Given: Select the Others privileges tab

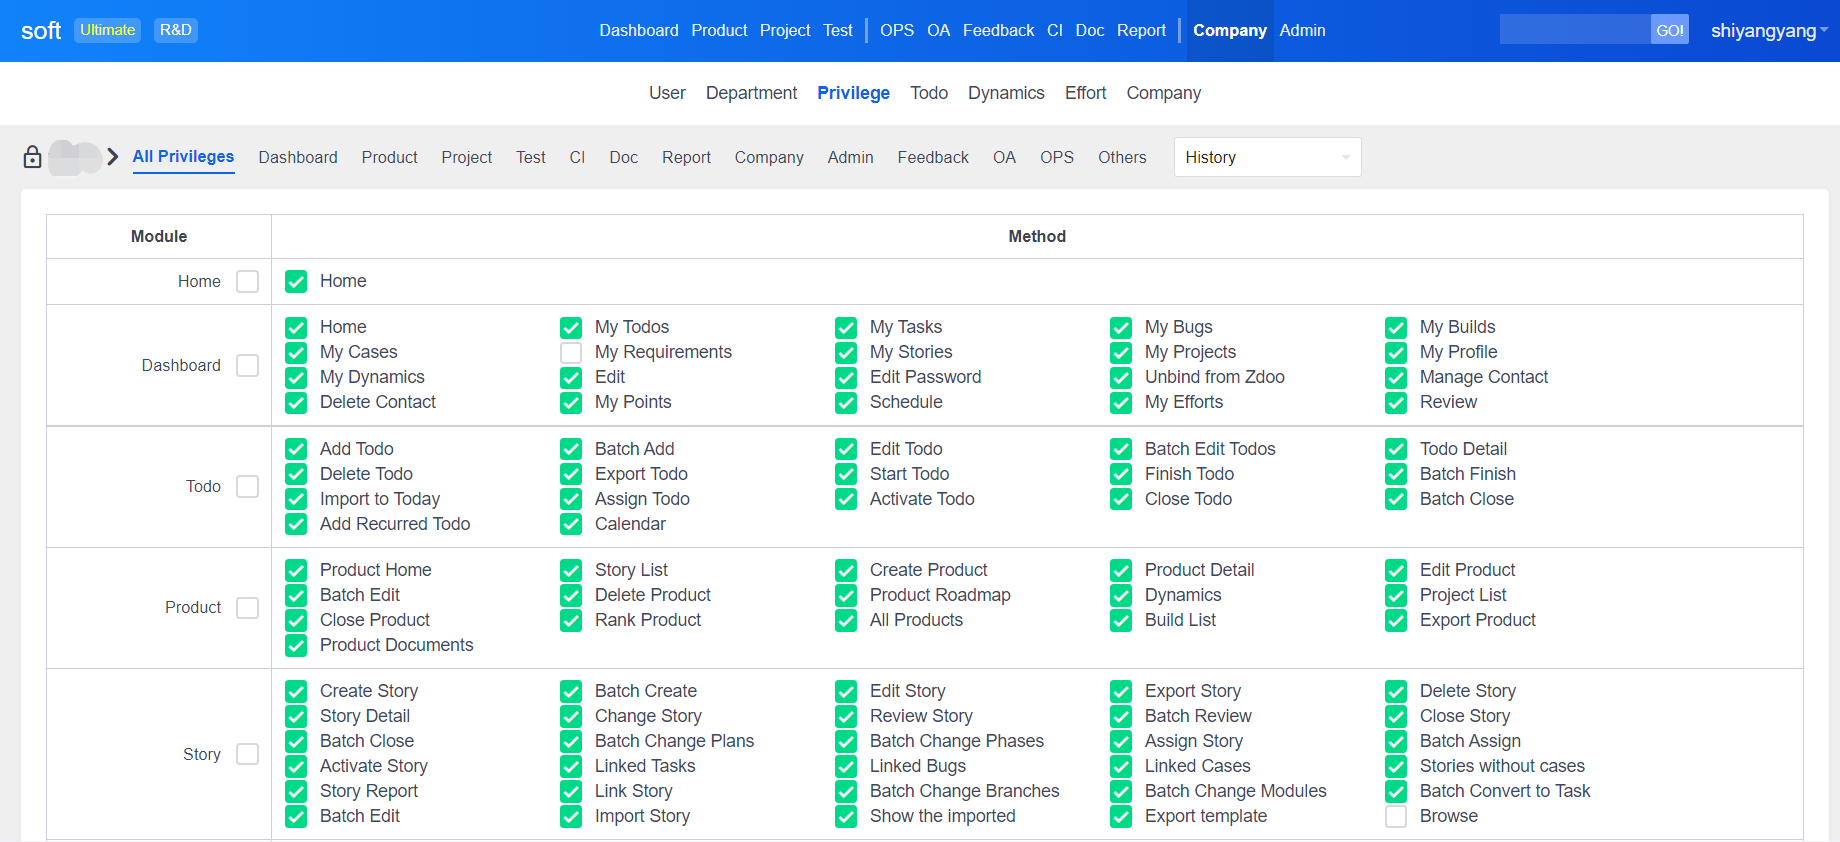Looking at the screenshot, I should point(1122,157).
